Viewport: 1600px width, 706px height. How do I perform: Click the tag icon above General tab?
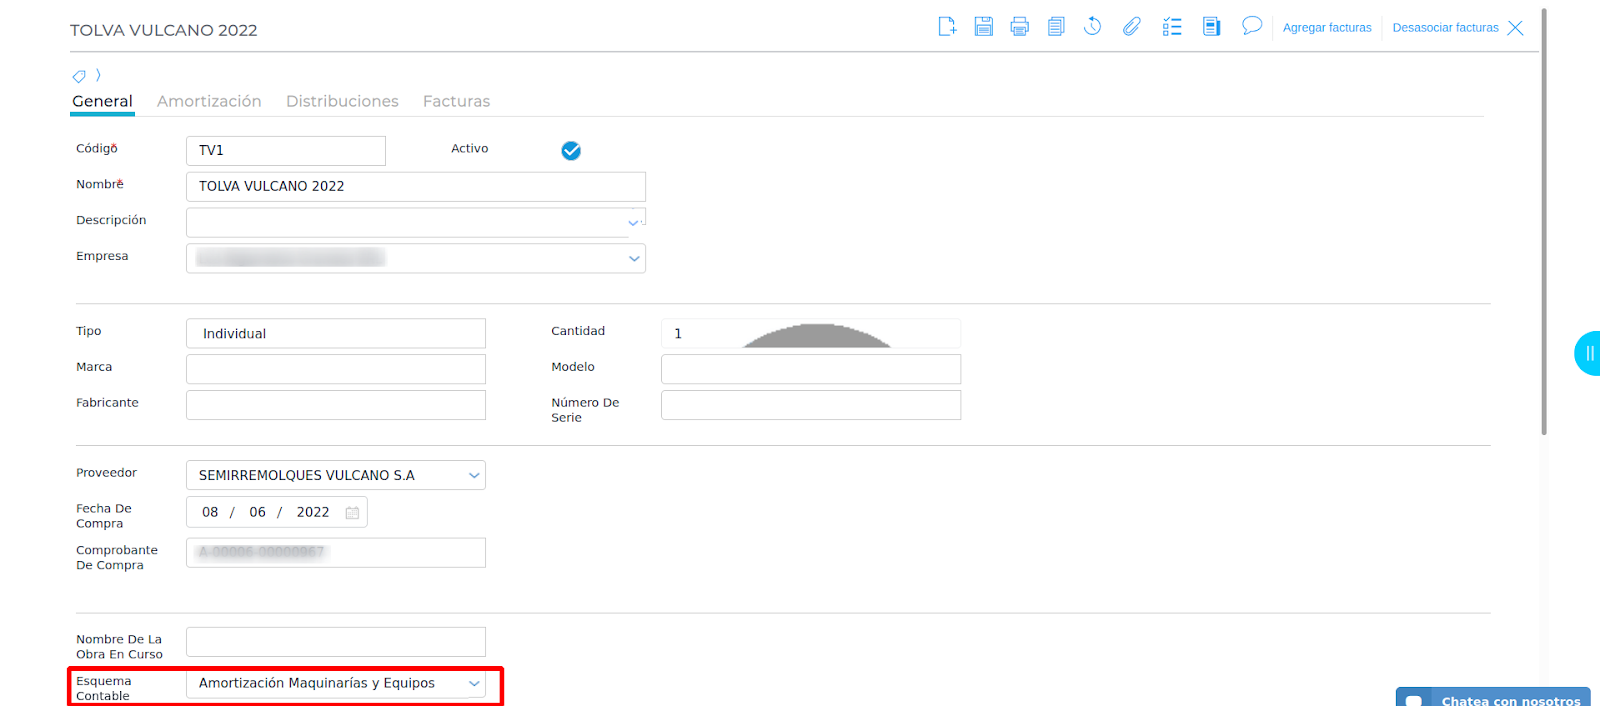79,76
